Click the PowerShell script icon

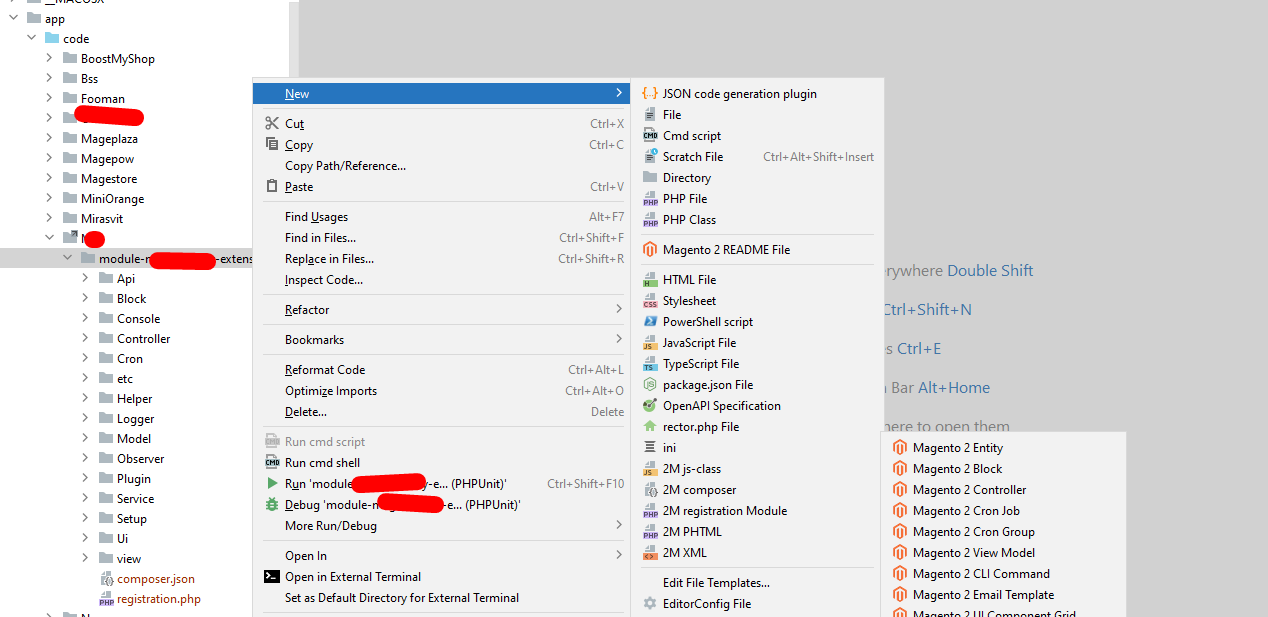[650, 321]
